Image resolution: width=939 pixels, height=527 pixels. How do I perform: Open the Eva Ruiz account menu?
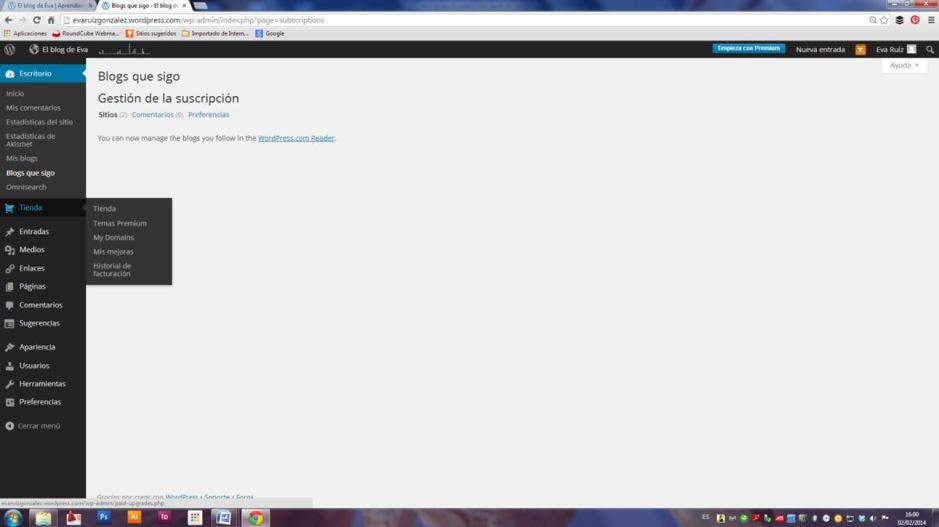(x=895, y=49)
